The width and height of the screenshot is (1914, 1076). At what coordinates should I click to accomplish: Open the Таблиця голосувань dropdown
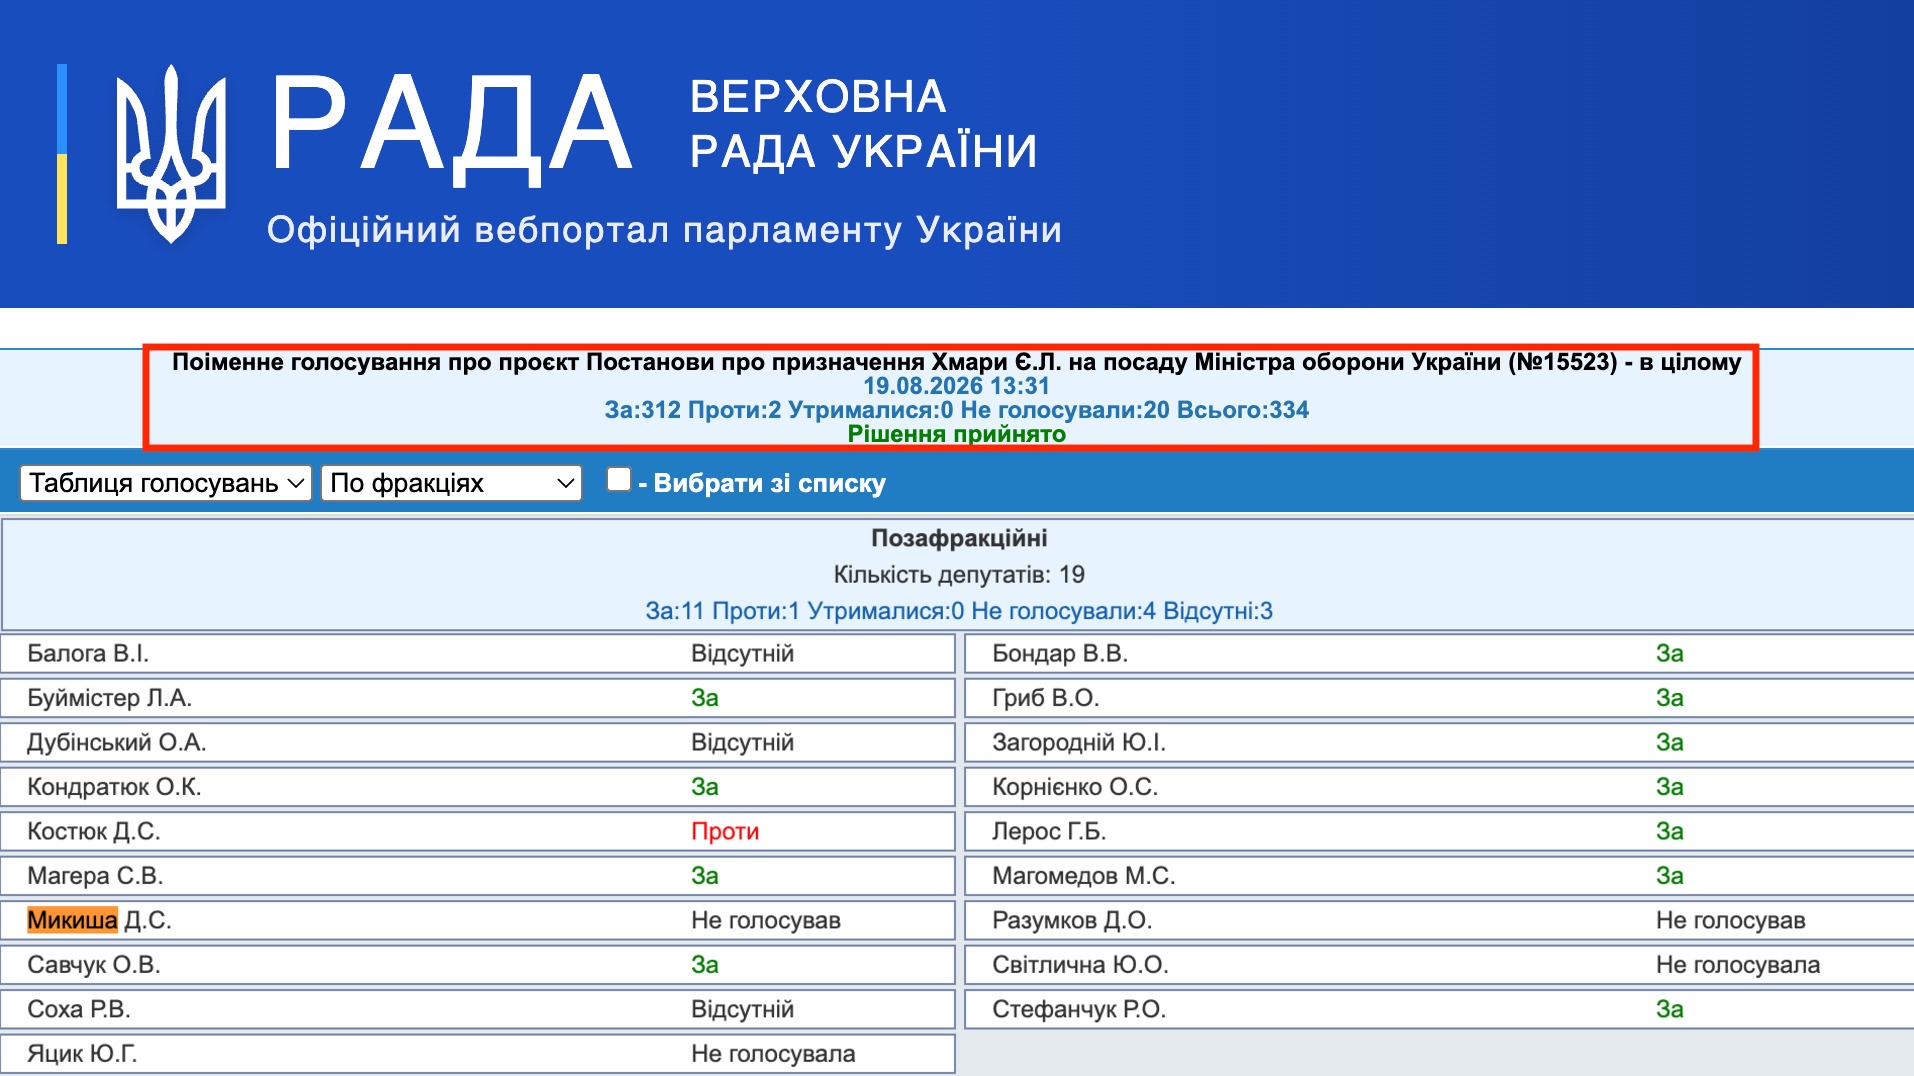166,483
